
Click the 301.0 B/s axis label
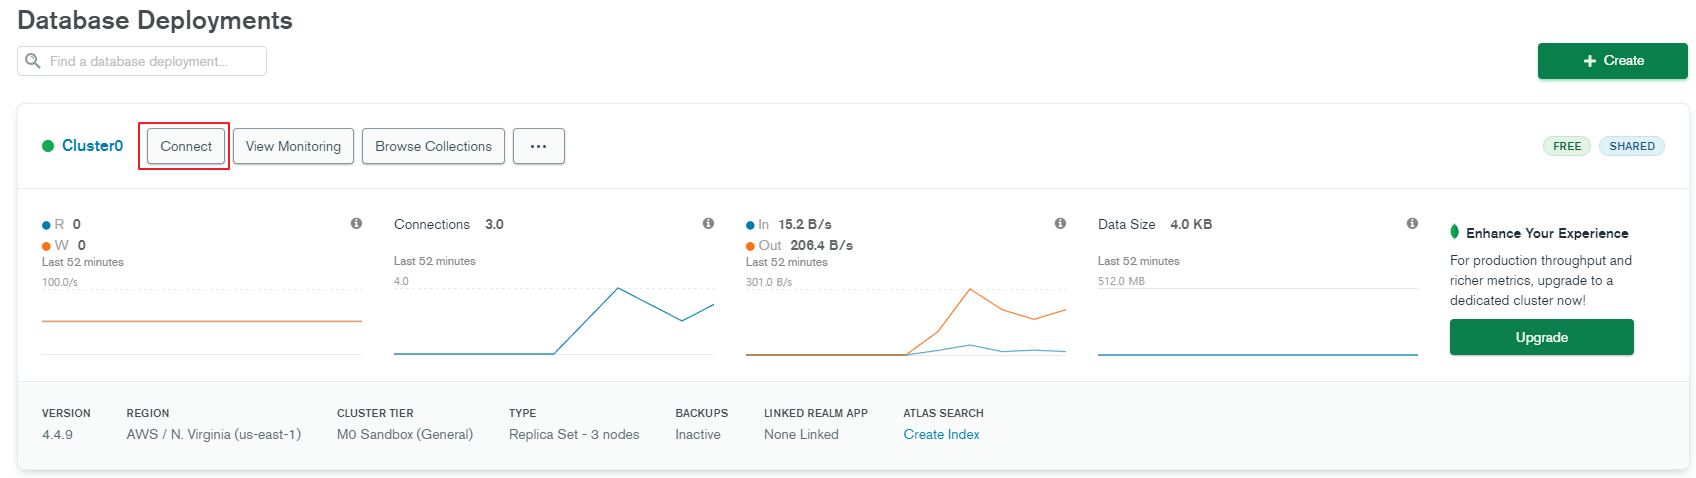769,282
